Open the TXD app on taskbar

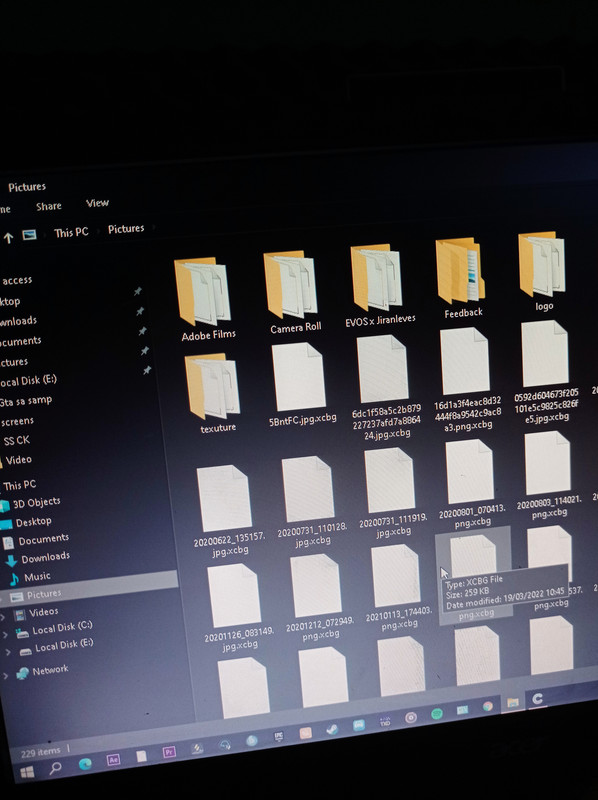(385, 721)
